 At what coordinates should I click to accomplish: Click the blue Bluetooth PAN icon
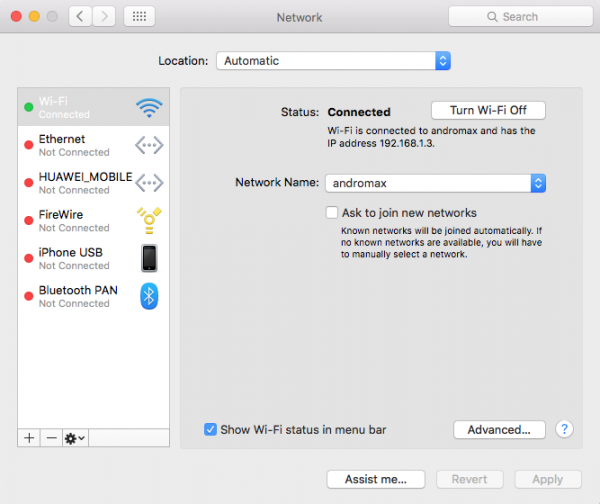149,296
